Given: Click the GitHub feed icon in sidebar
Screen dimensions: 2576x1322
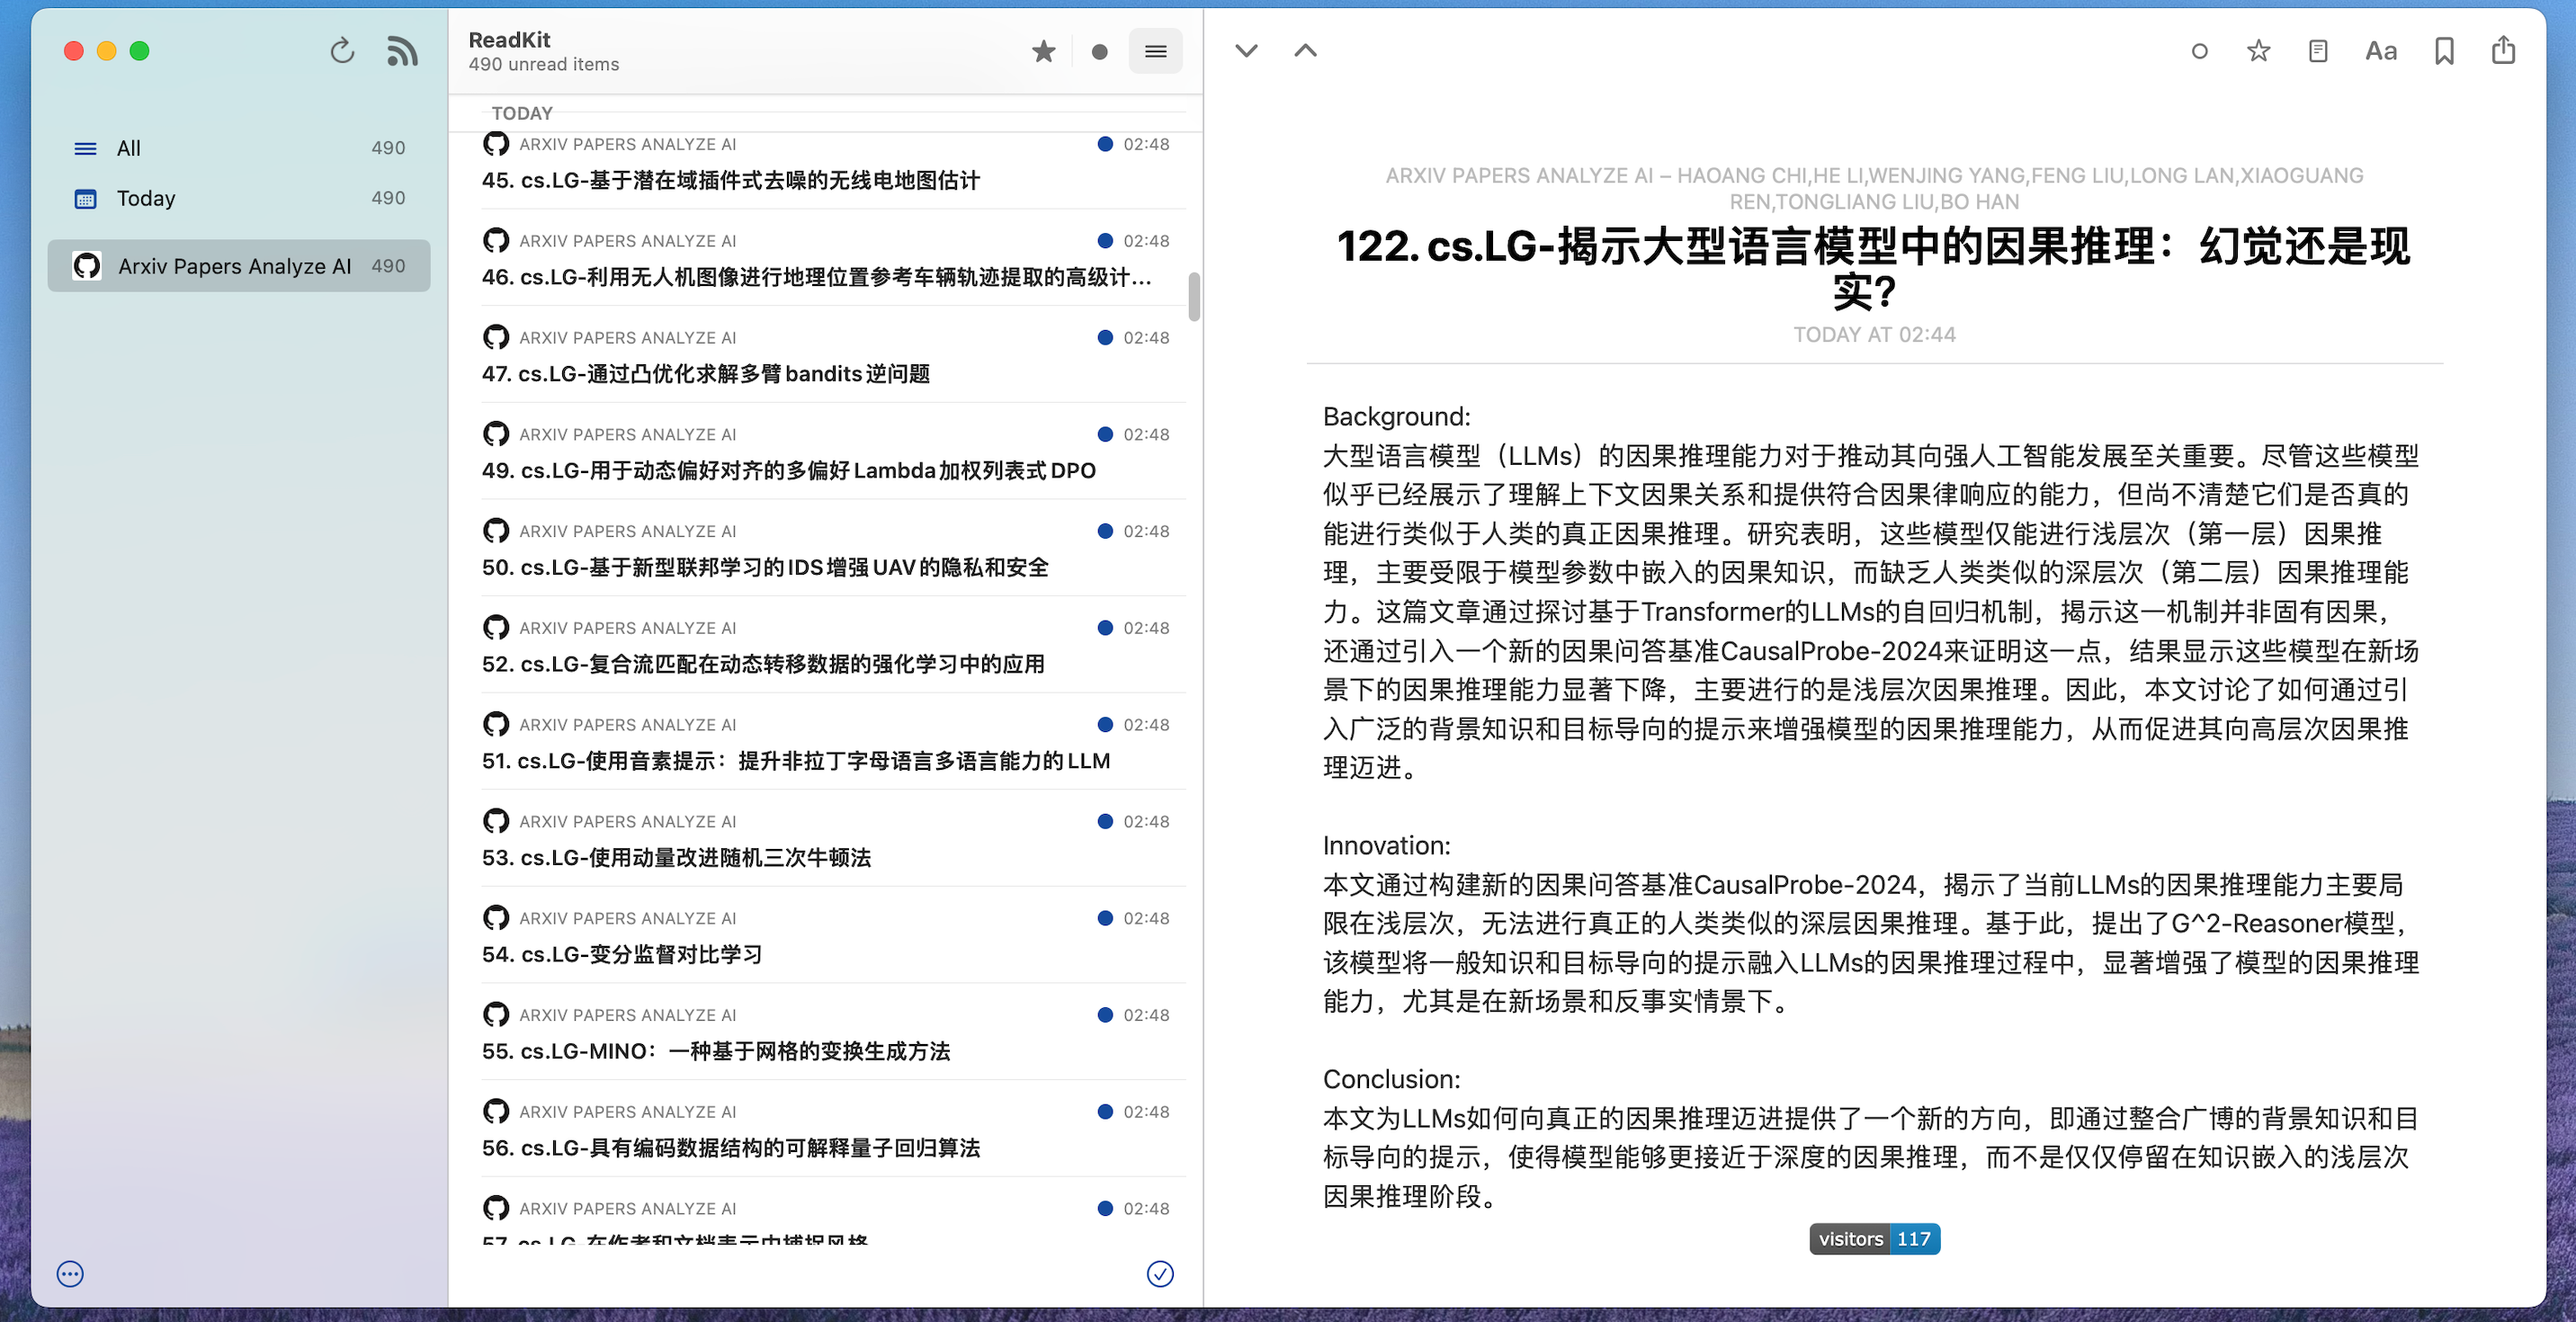Looking at the screenshot, I should pos(87,266).
